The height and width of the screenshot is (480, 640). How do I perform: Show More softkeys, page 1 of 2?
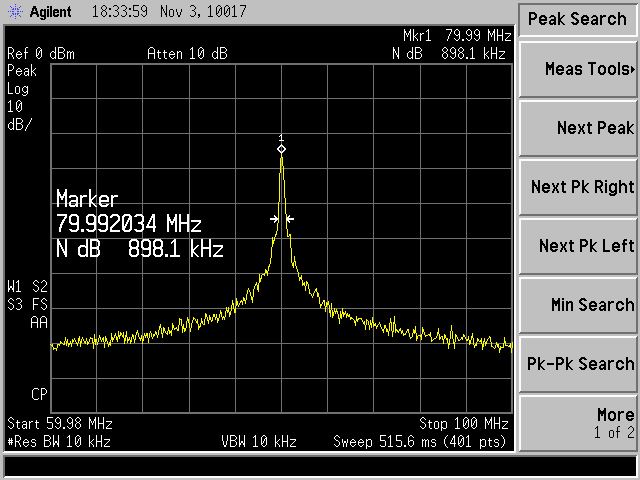[578, 423]
